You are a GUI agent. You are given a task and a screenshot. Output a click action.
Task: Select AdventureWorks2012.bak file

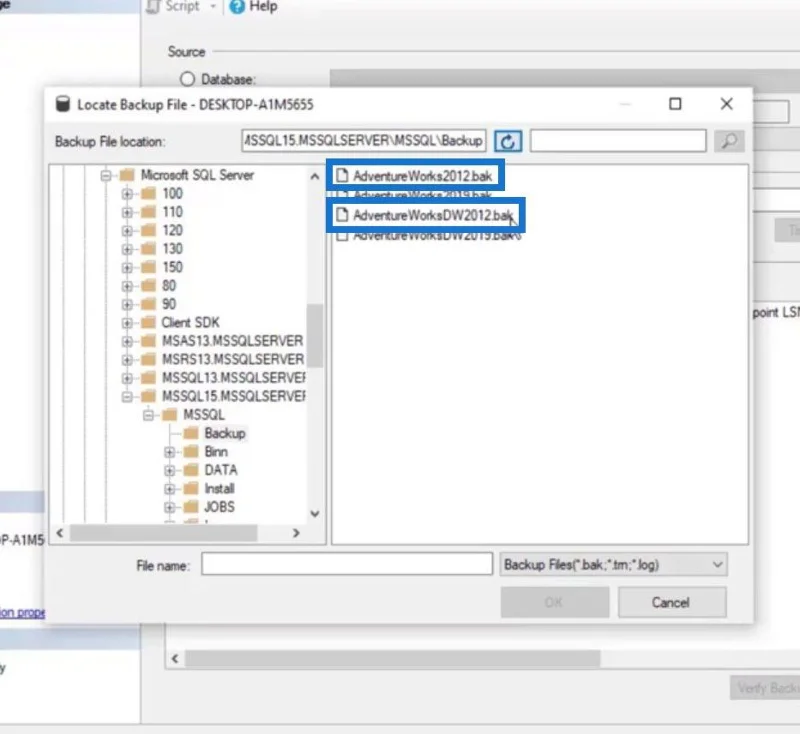pos(414,176)
